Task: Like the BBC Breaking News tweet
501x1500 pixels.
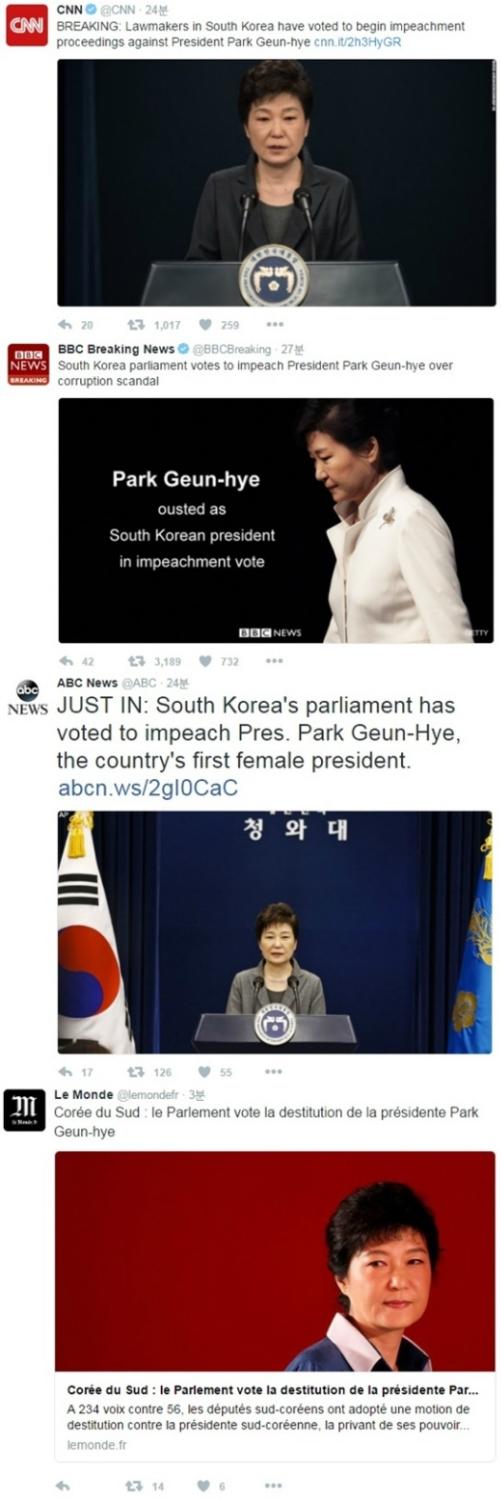Action: (205, 661)
